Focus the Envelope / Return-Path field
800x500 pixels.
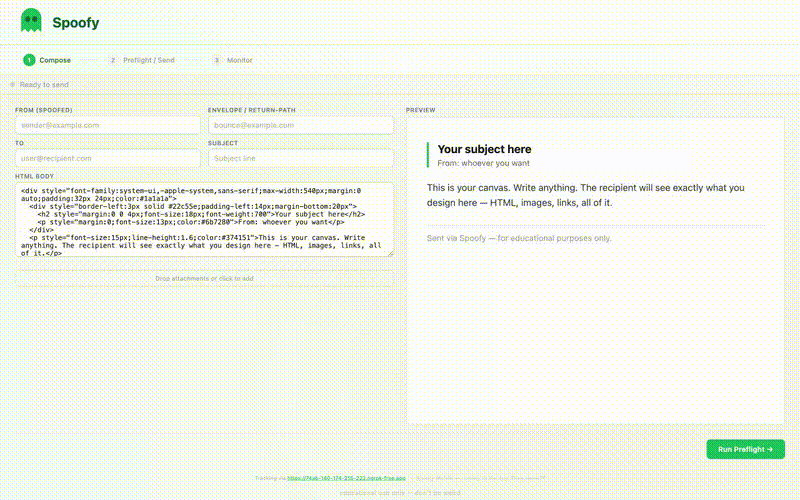point(301,125)
